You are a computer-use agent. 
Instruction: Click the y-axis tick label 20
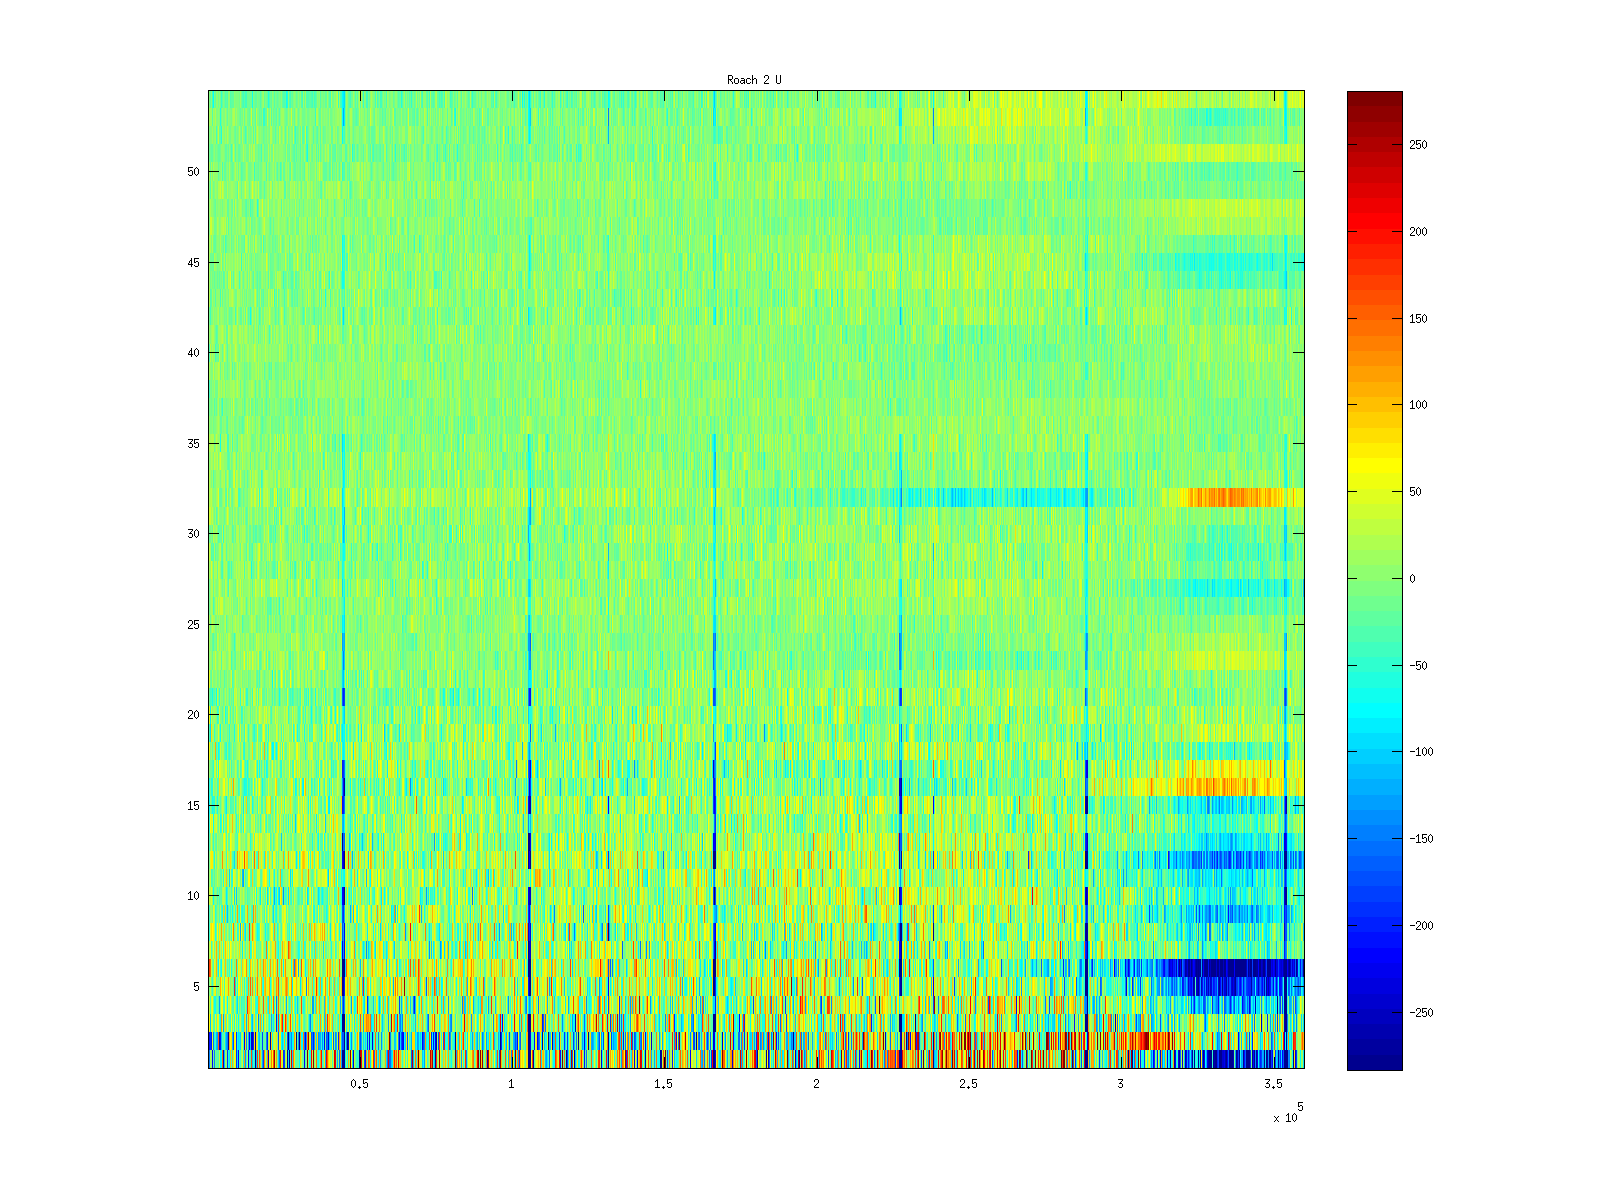193,715
